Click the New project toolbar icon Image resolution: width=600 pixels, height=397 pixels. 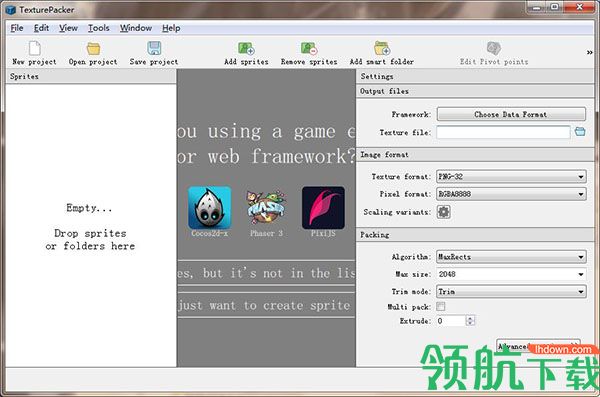tap(34, 48)
